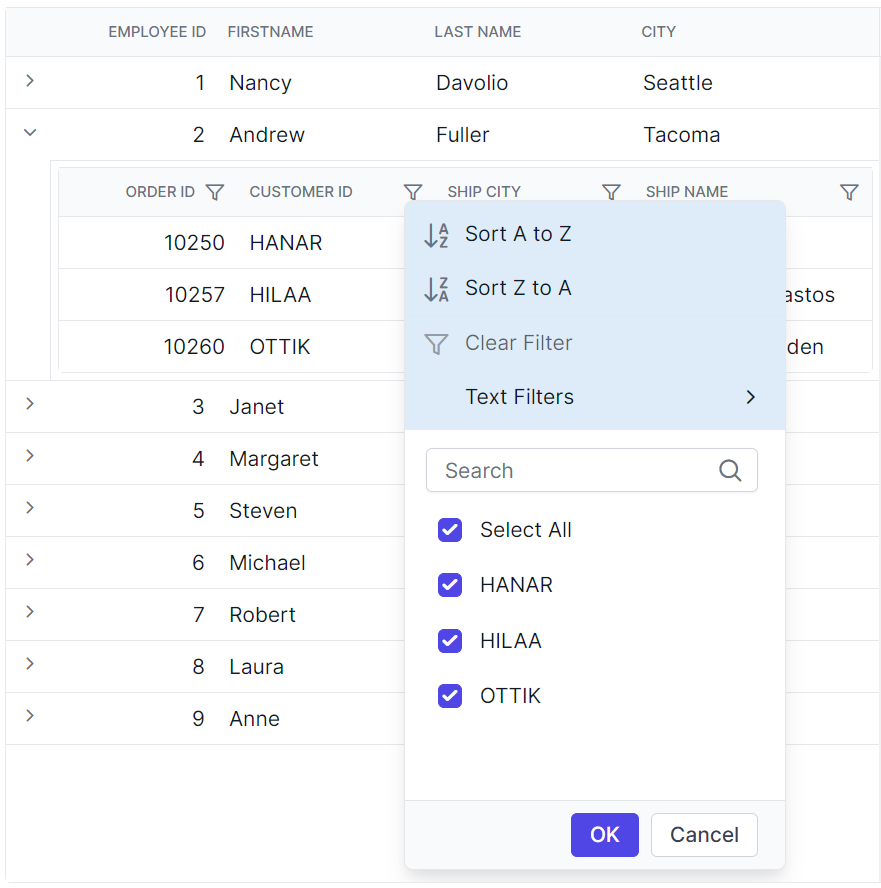
Task: Collapse the Andrew Fuller row
Action: click(30, 133)
